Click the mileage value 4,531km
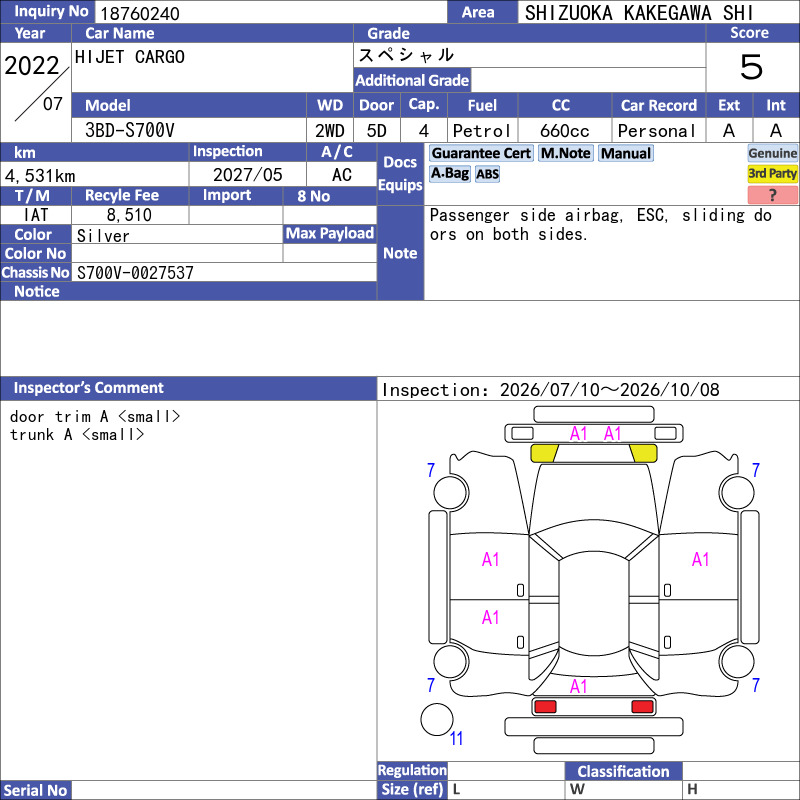The height and width of the screenshot is (800, 800). click(40, 176)
